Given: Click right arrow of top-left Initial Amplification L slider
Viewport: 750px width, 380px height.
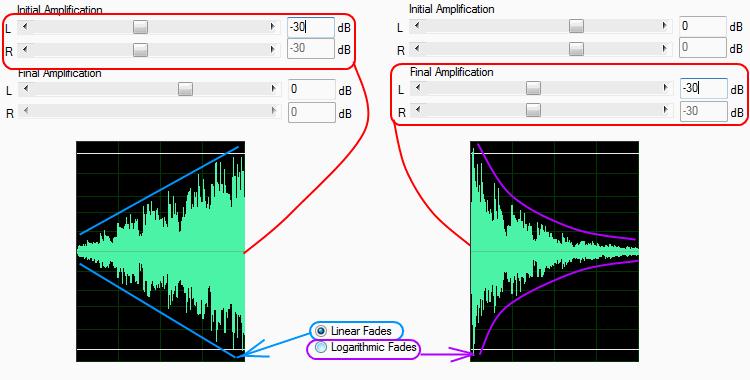Looking at the screenshot, I should pos(273,27).
